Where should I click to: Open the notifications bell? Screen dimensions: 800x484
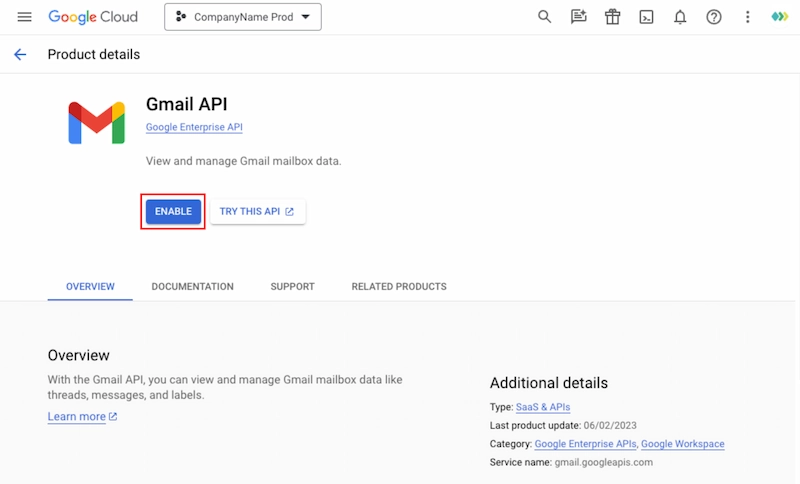[680, 17]
